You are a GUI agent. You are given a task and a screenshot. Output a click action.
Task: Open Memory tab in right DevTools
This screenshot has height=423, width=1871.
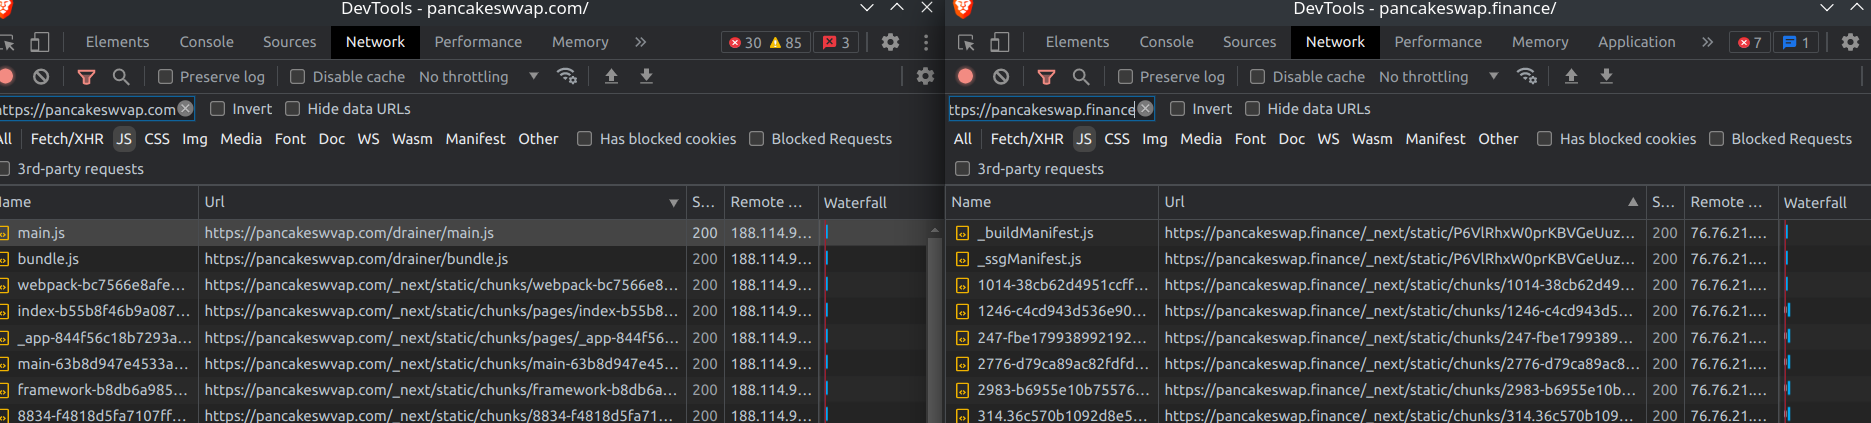[x=1540, y=42]
